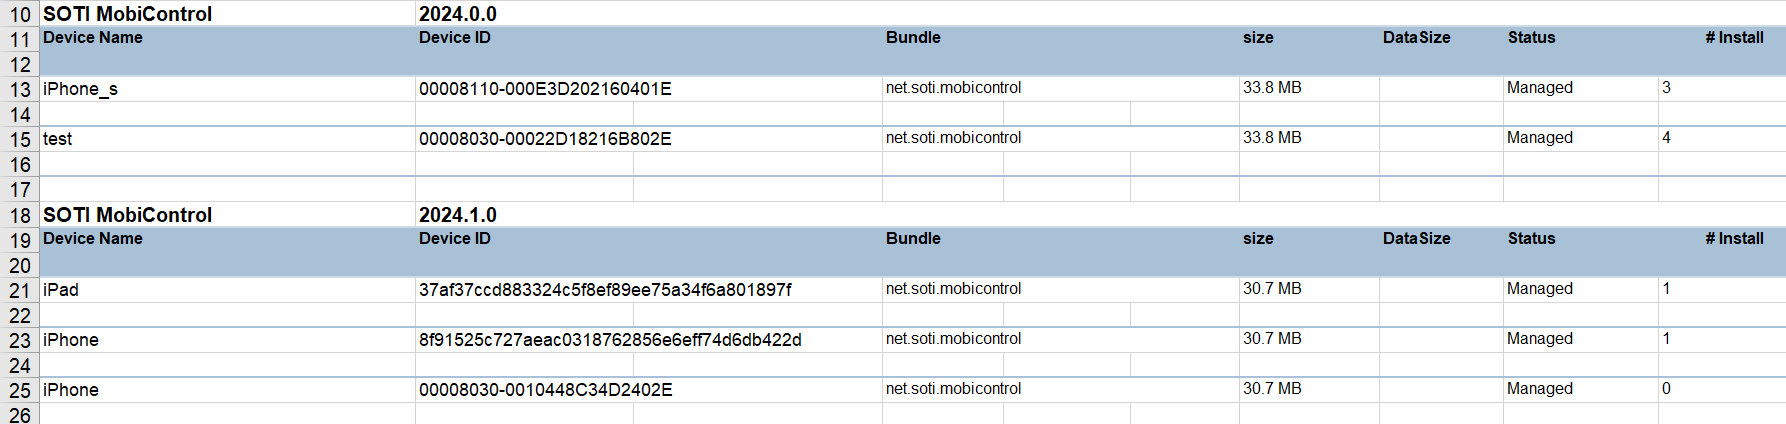Click the iPad device name cell
The width and height of the screenshot is (1786, 424).
[228, 290]
